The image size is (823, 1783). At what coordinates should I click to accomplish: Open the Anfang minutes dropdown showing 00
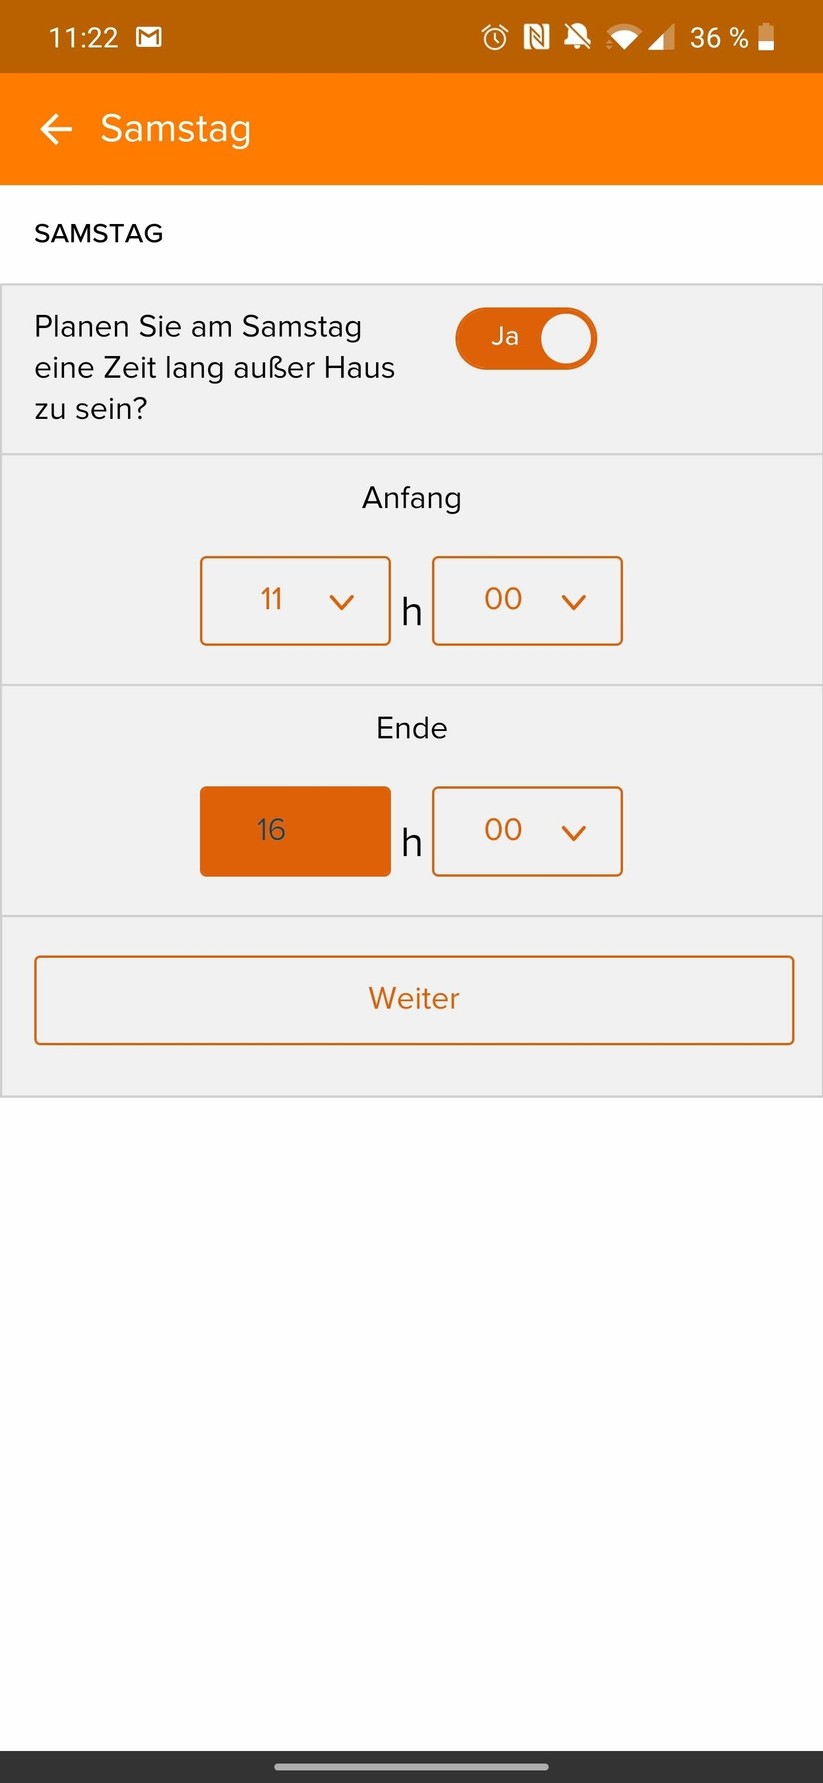pos(527,601)
